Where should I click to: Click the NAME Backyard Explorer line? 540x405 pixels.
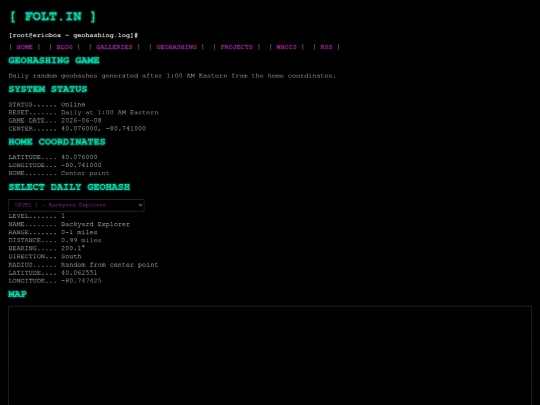(x=69, y=224)
